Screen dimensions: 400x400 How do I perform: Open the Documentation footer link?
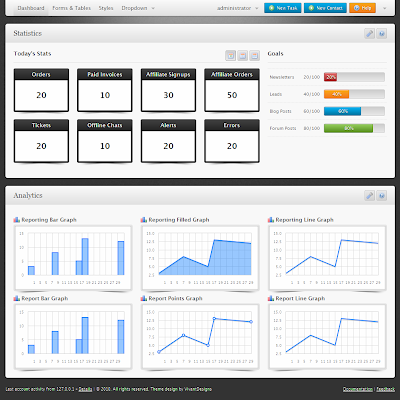(x=358, y=389)
